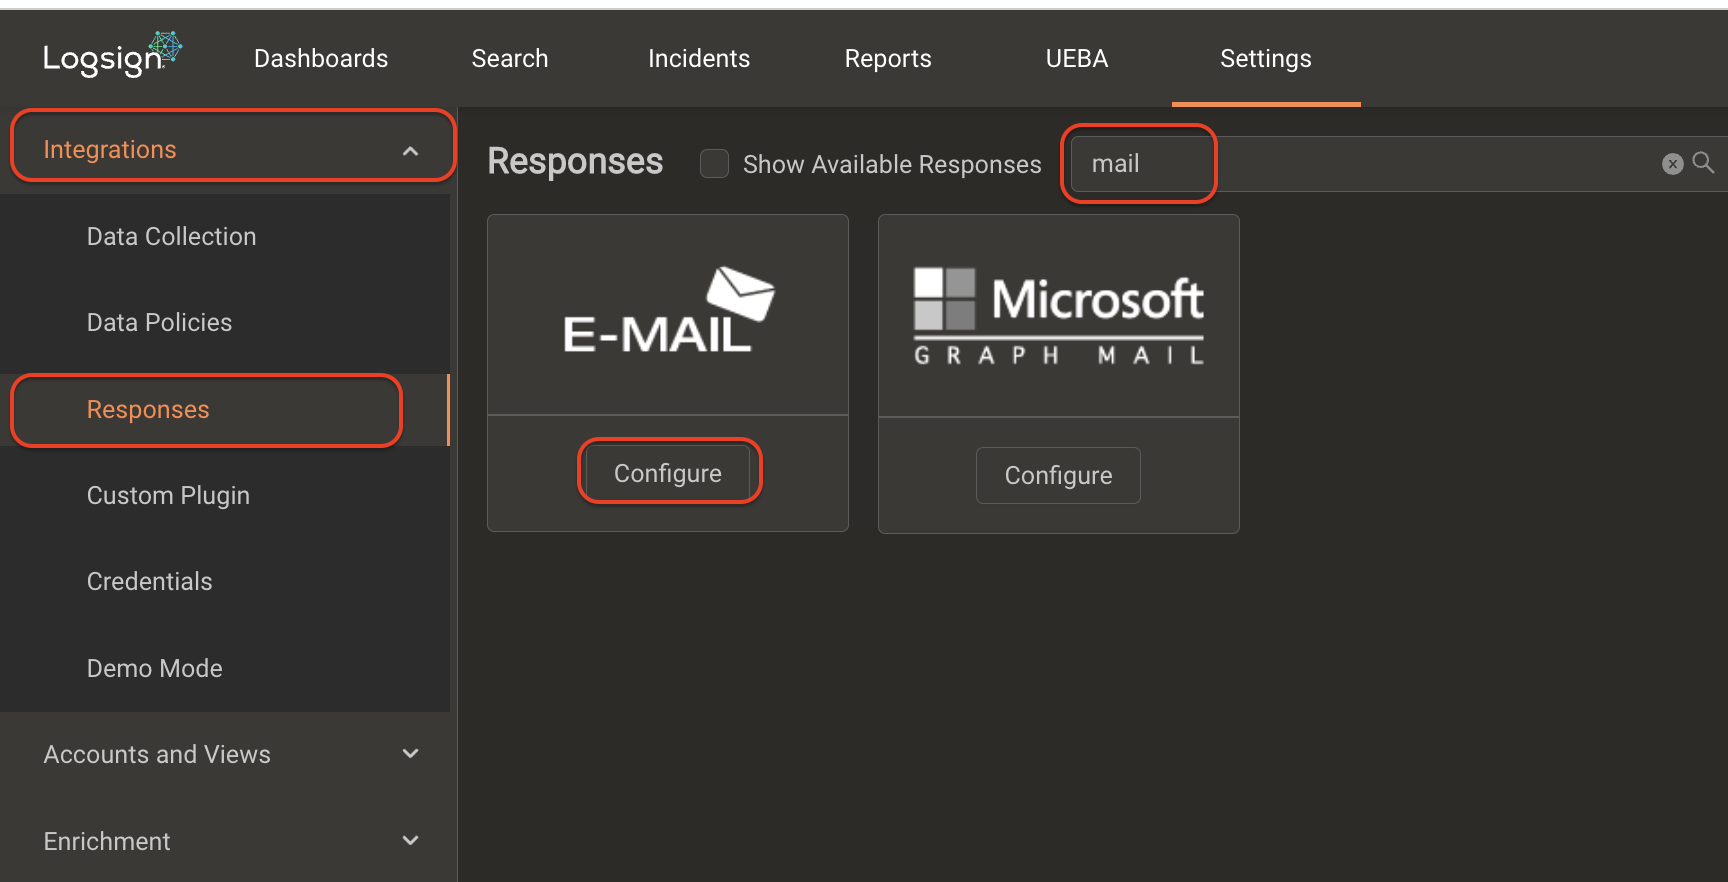Open the Microsoft Graph Mail card logo
This screenshot has width=1728, height=882.
(1058, 316)
